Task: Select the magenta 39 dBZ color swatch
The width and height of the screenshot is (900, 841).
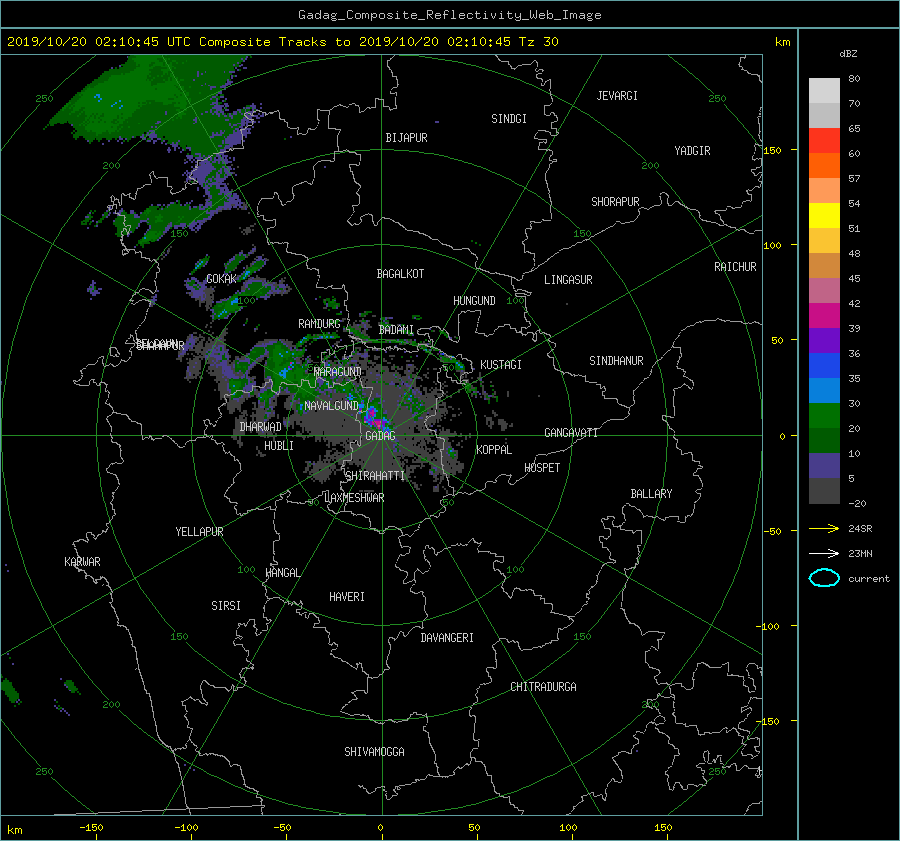Action: (x=824, y=316)
